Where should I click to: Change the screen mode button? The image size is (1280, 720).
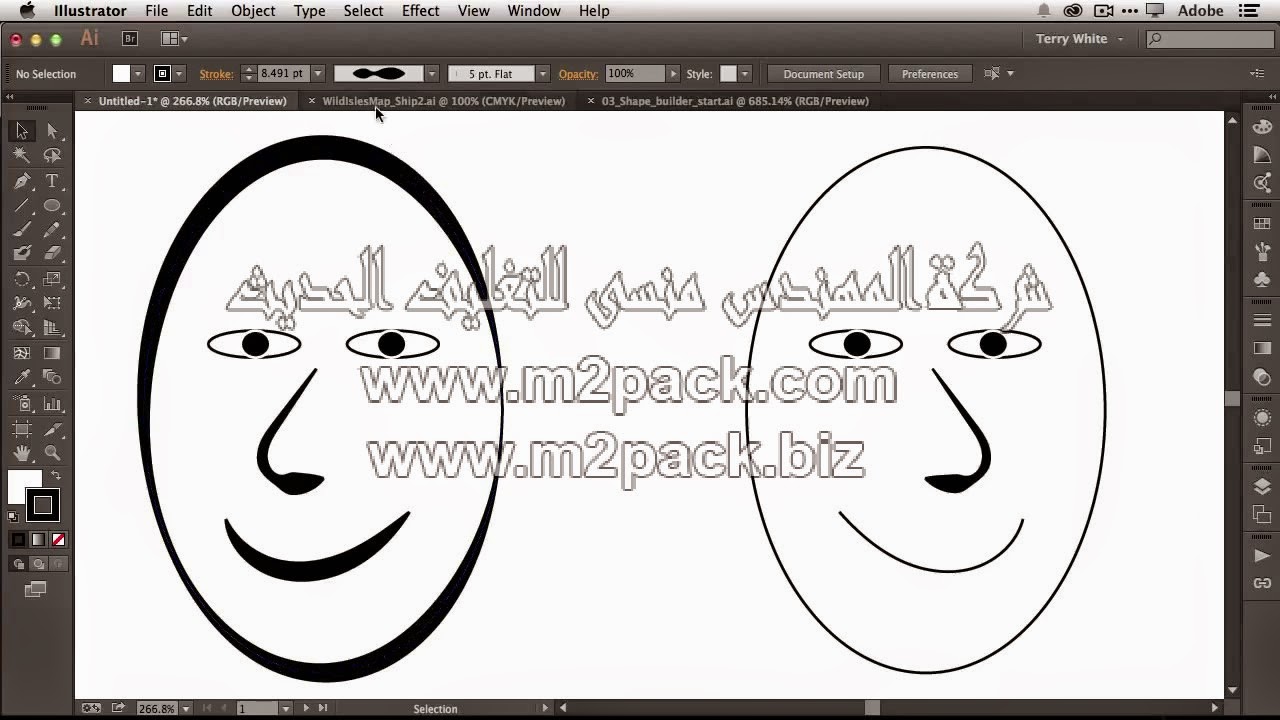click(x=35, y=590)
